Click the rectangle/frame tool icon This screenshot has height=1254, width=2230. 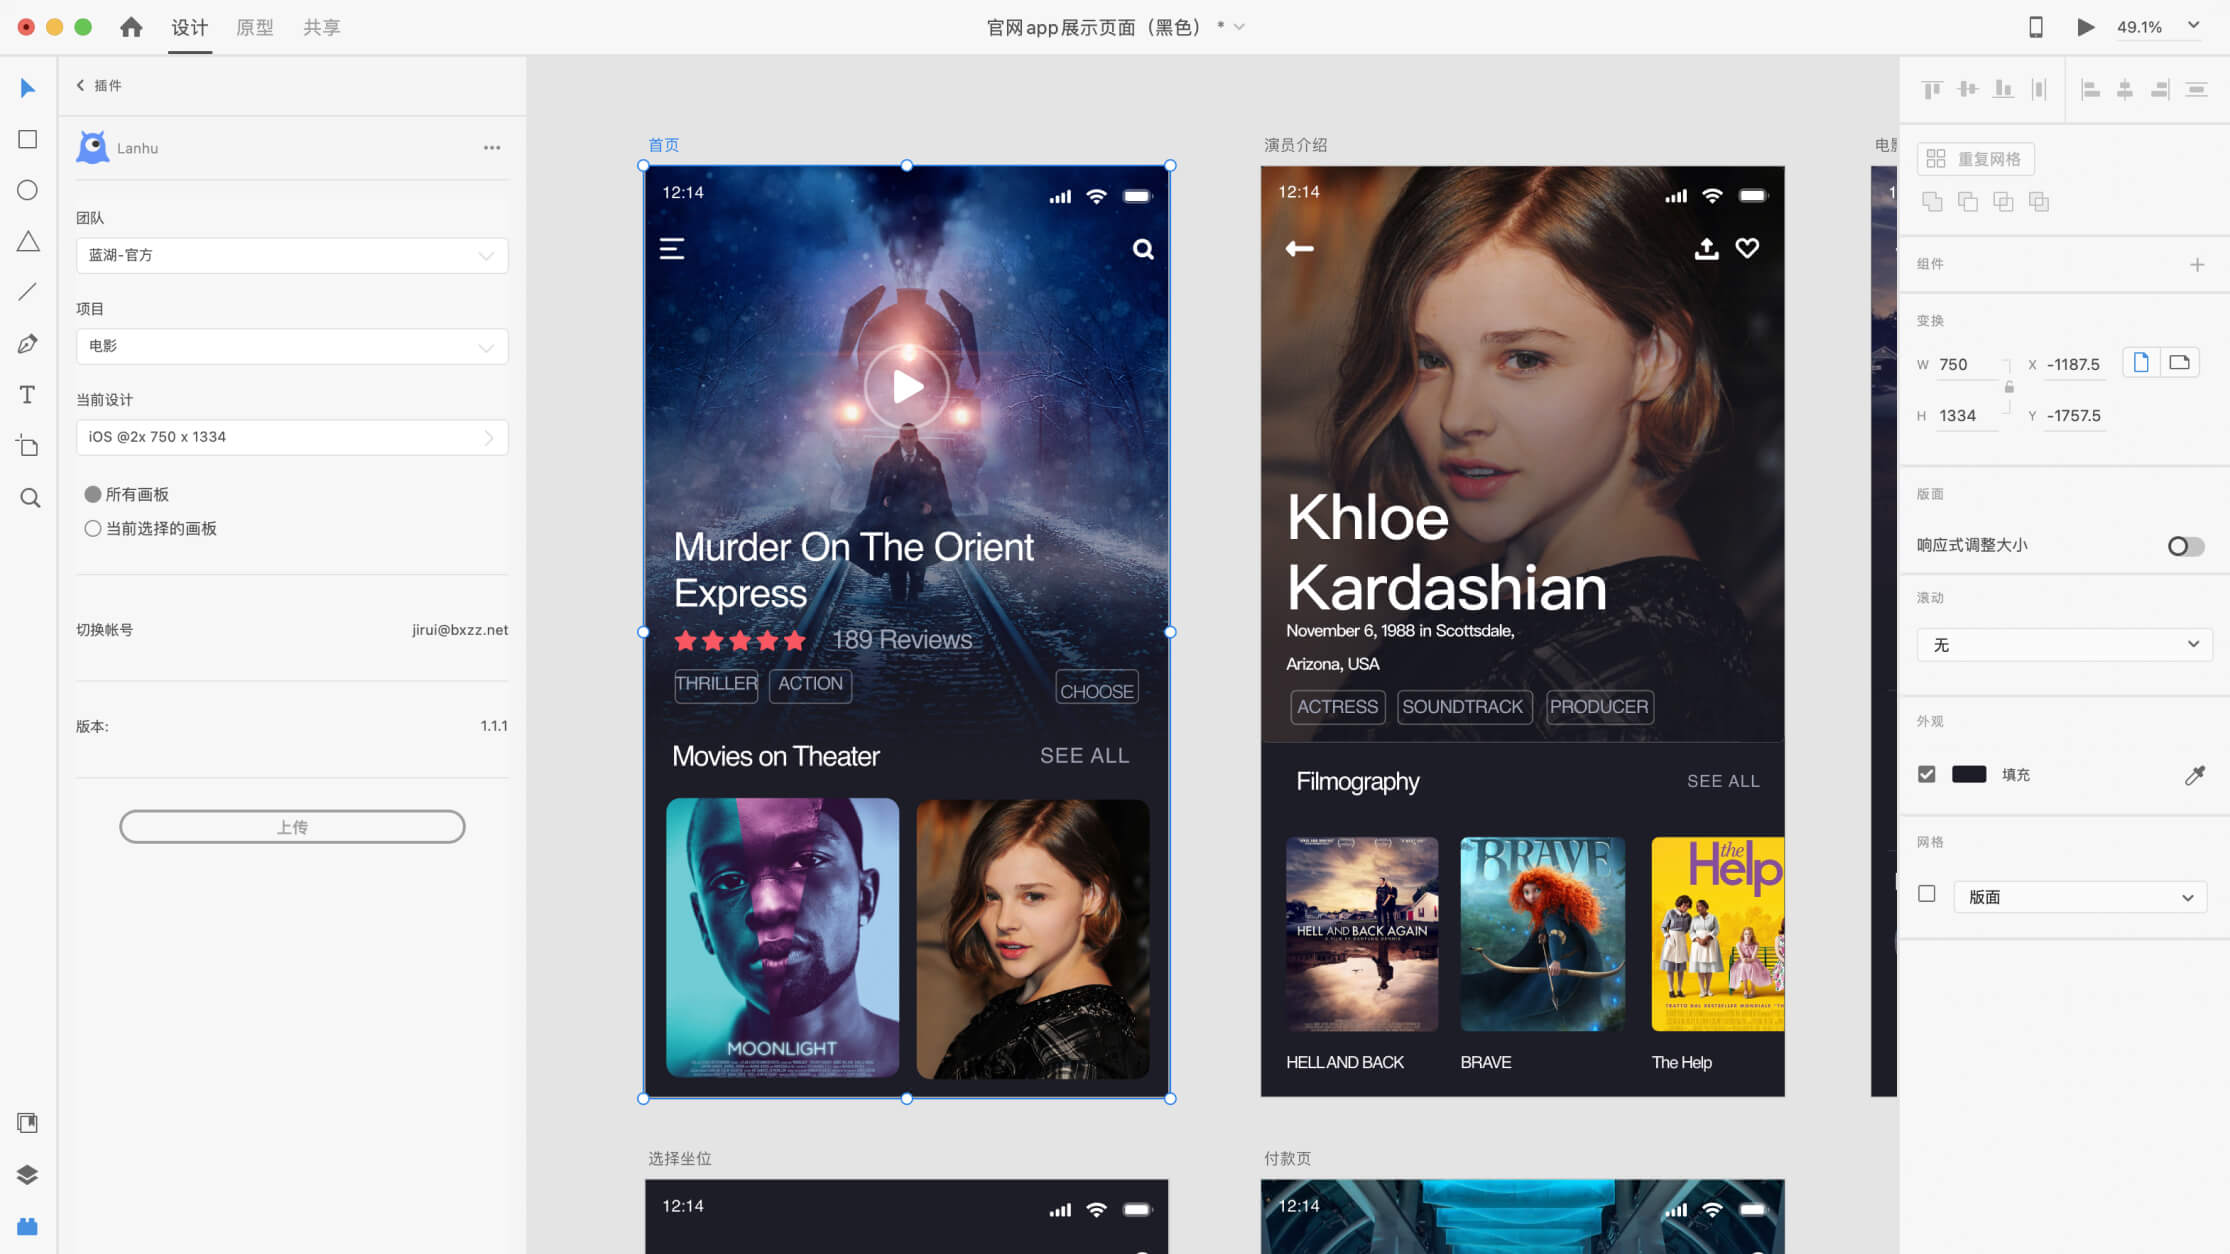(29, 139)
